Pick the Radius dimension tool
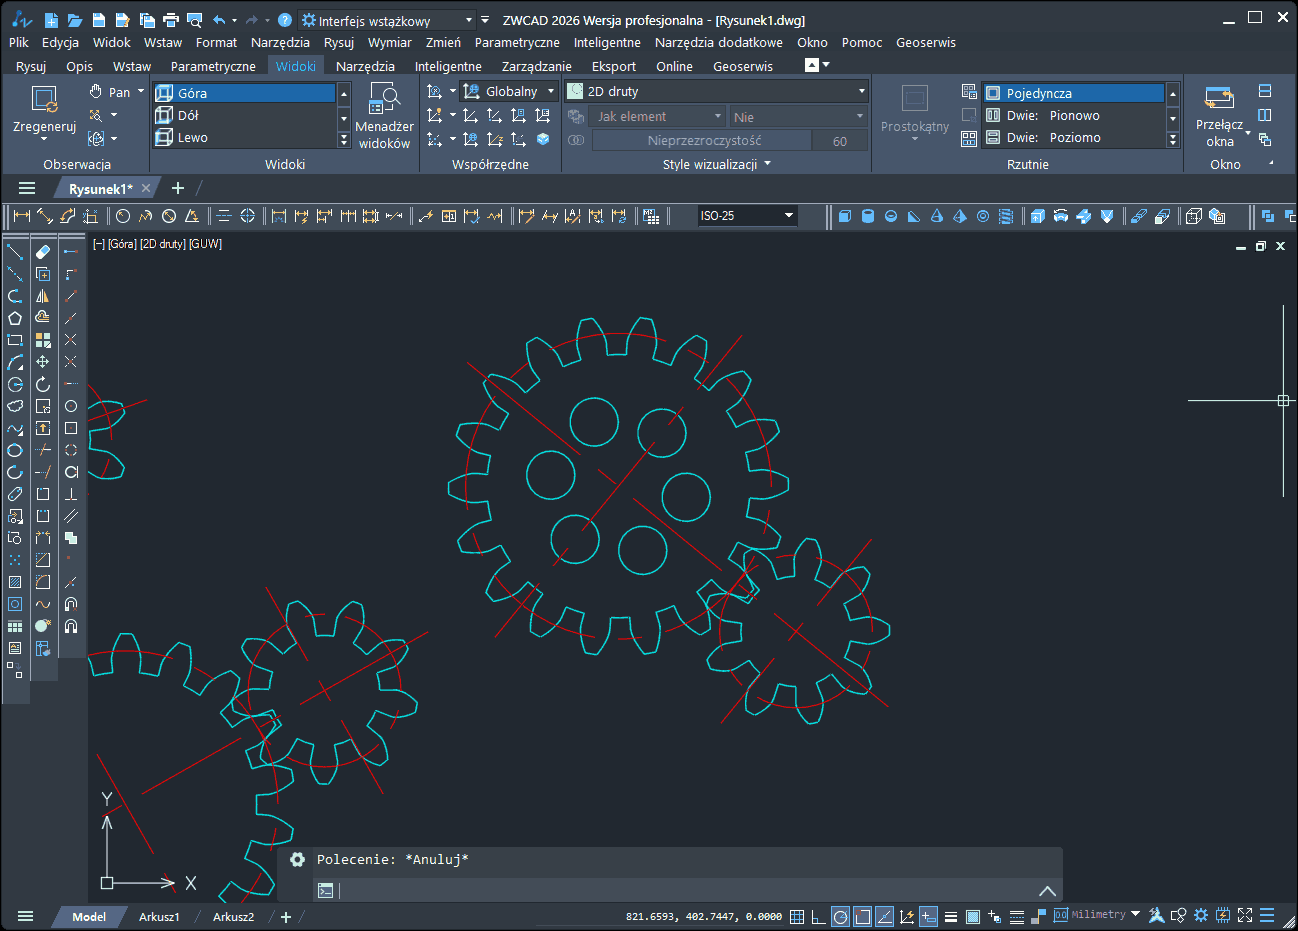 click(x=123, y=216)
